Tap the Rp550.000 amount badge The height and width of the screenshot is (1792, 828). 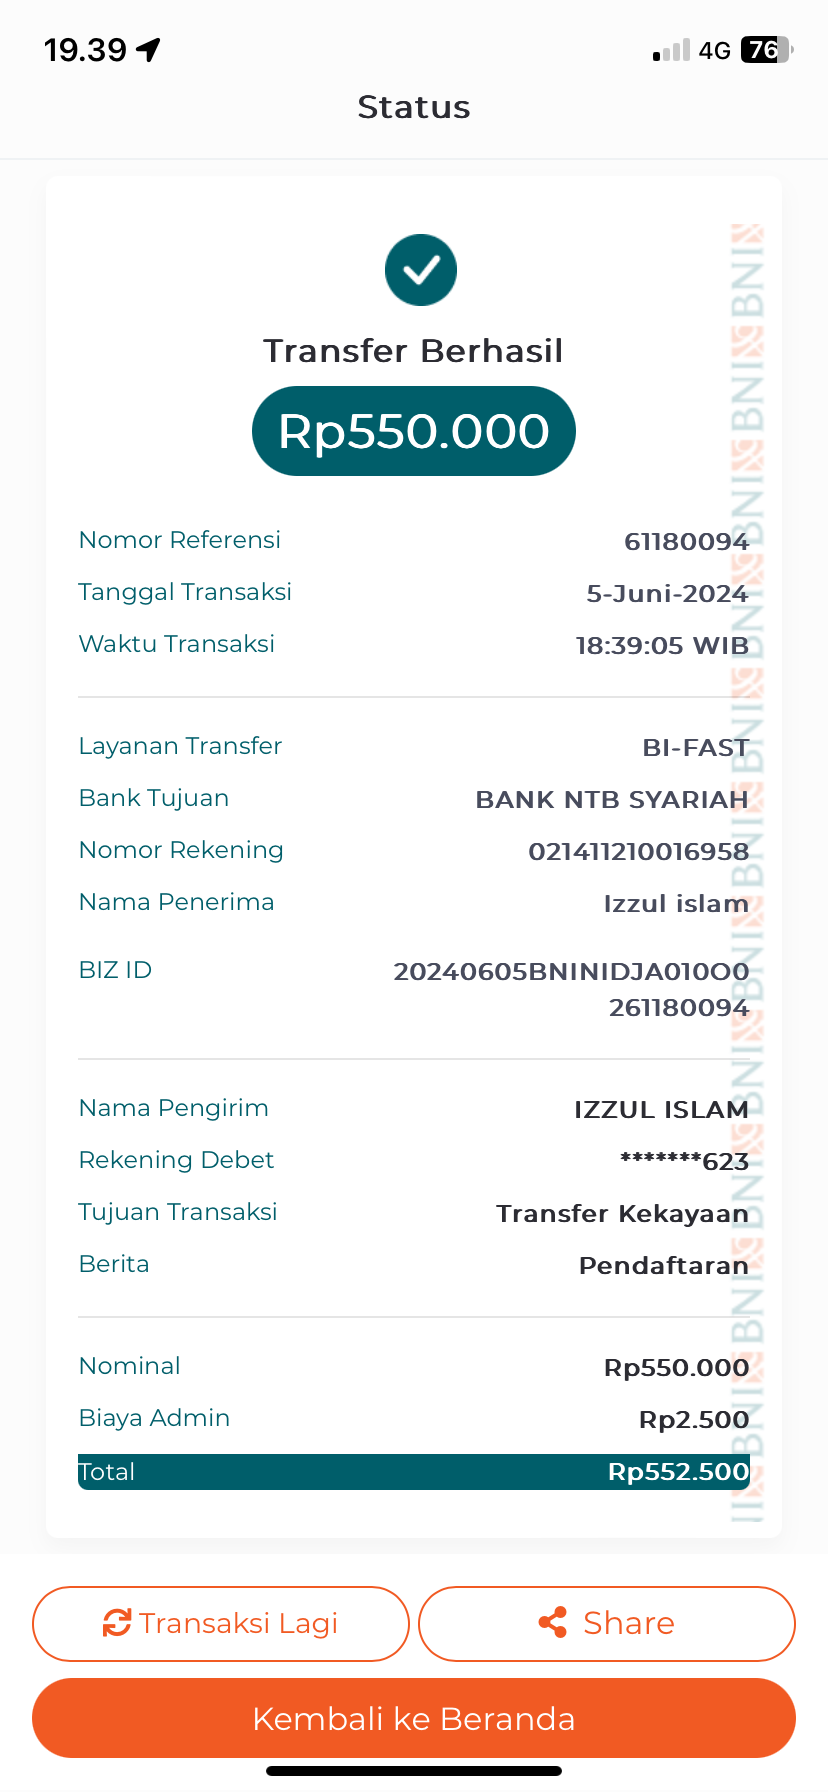click(414, 431)
